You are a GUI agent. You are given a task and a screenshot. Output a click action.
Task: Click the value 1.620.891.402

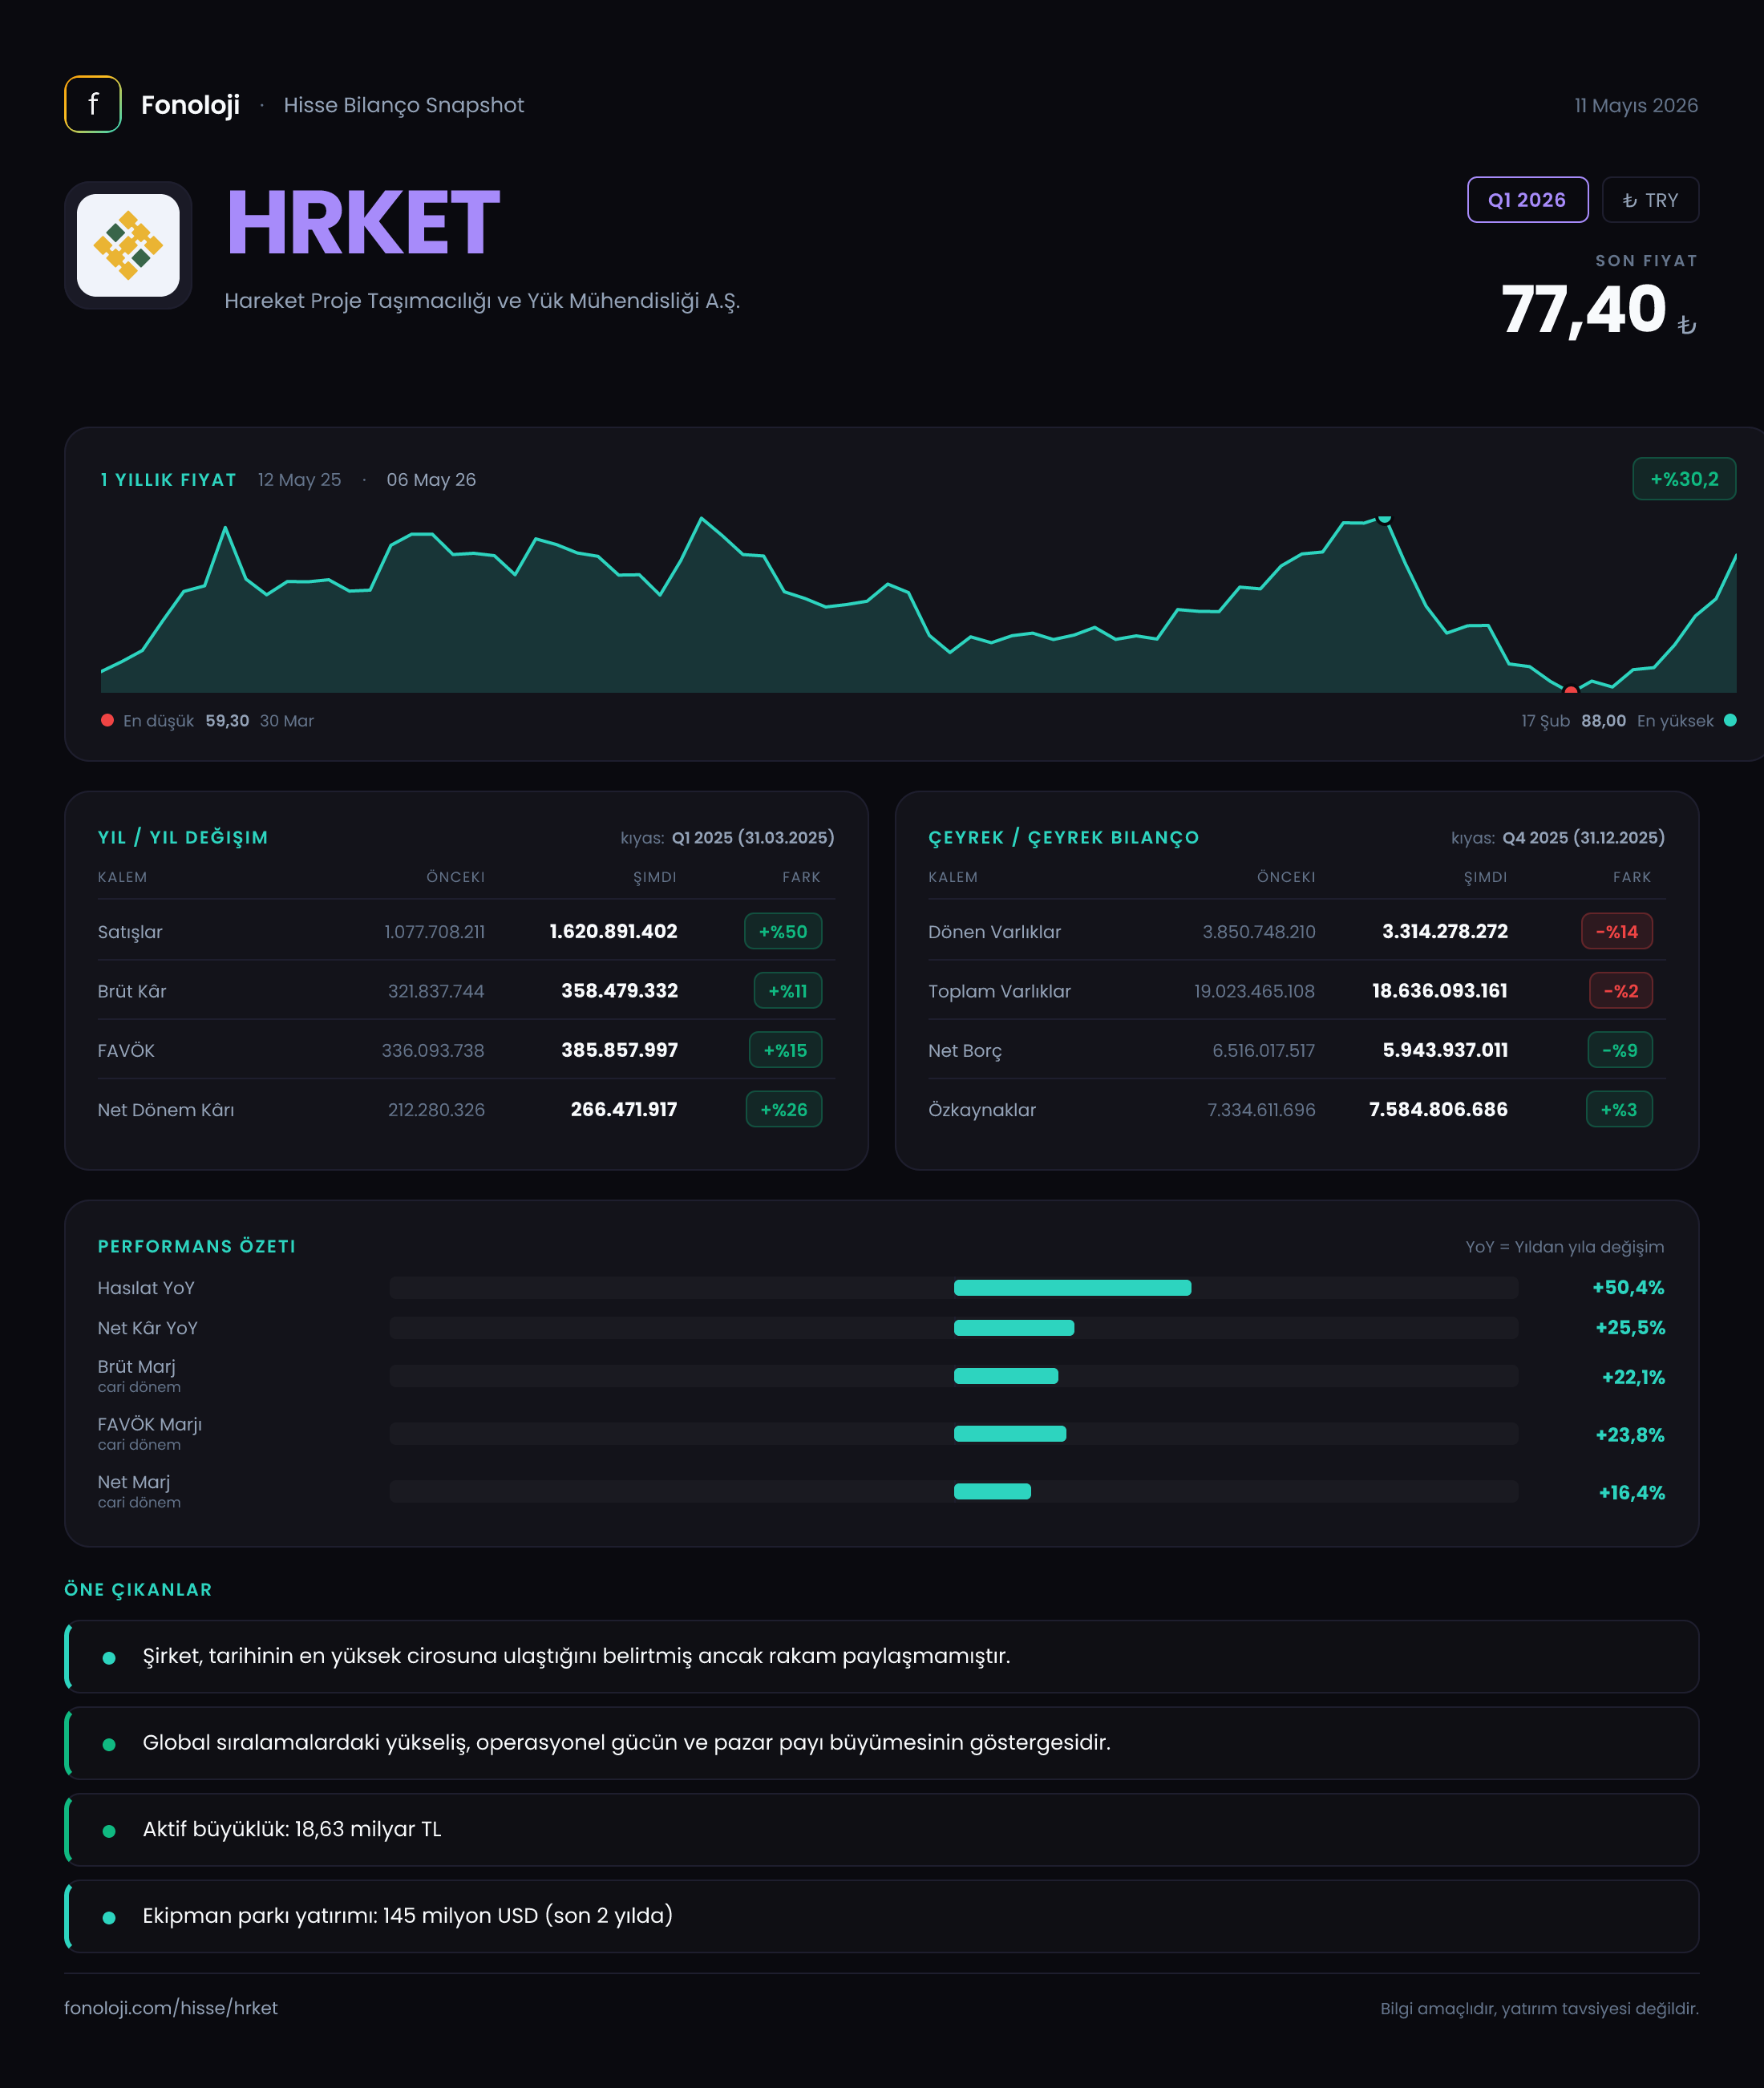pyautogui.click(x=613, y=931)
